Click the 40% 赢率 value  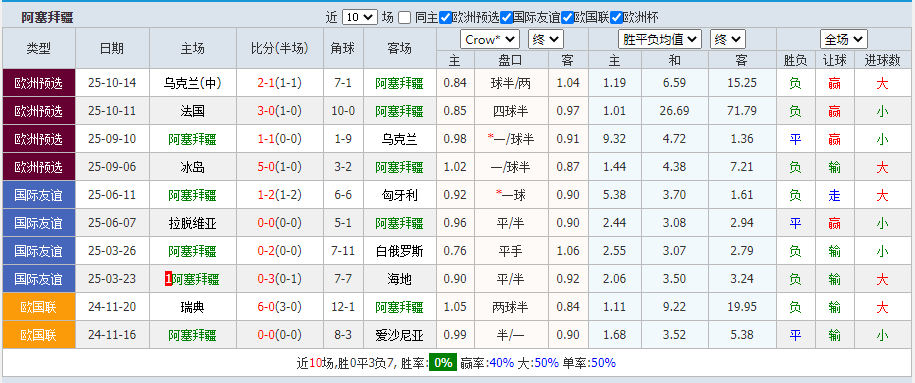[x=502, y=363]
